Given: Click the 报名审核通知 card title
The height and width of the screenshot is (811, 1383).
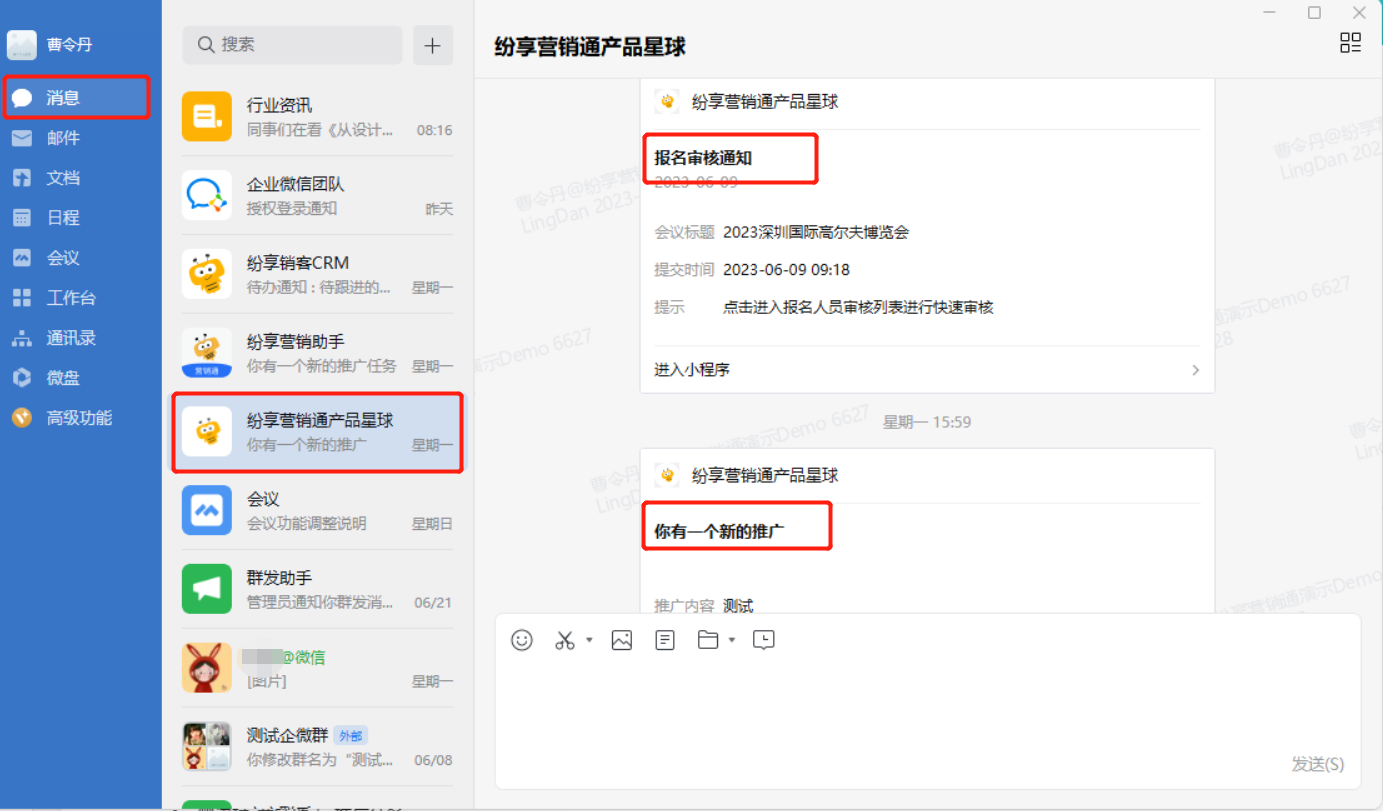Looking at the screenshot, I should click(x=703, y=158).
